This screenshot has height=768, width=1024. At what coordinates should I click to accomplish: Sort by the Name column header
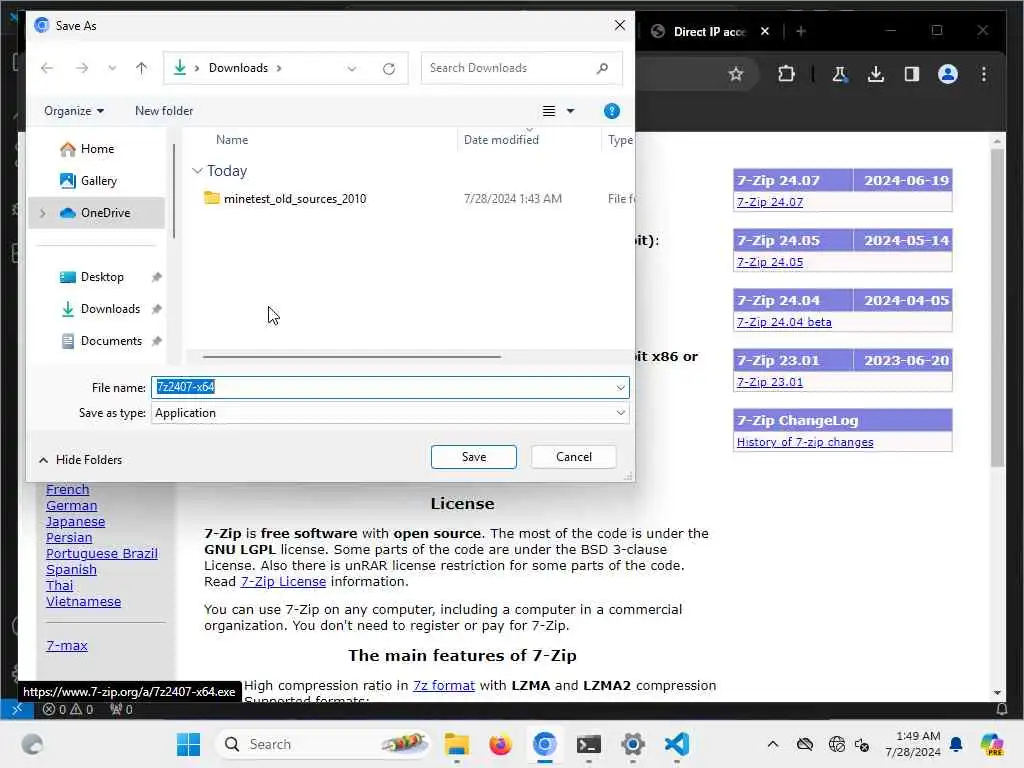point(232,140)
